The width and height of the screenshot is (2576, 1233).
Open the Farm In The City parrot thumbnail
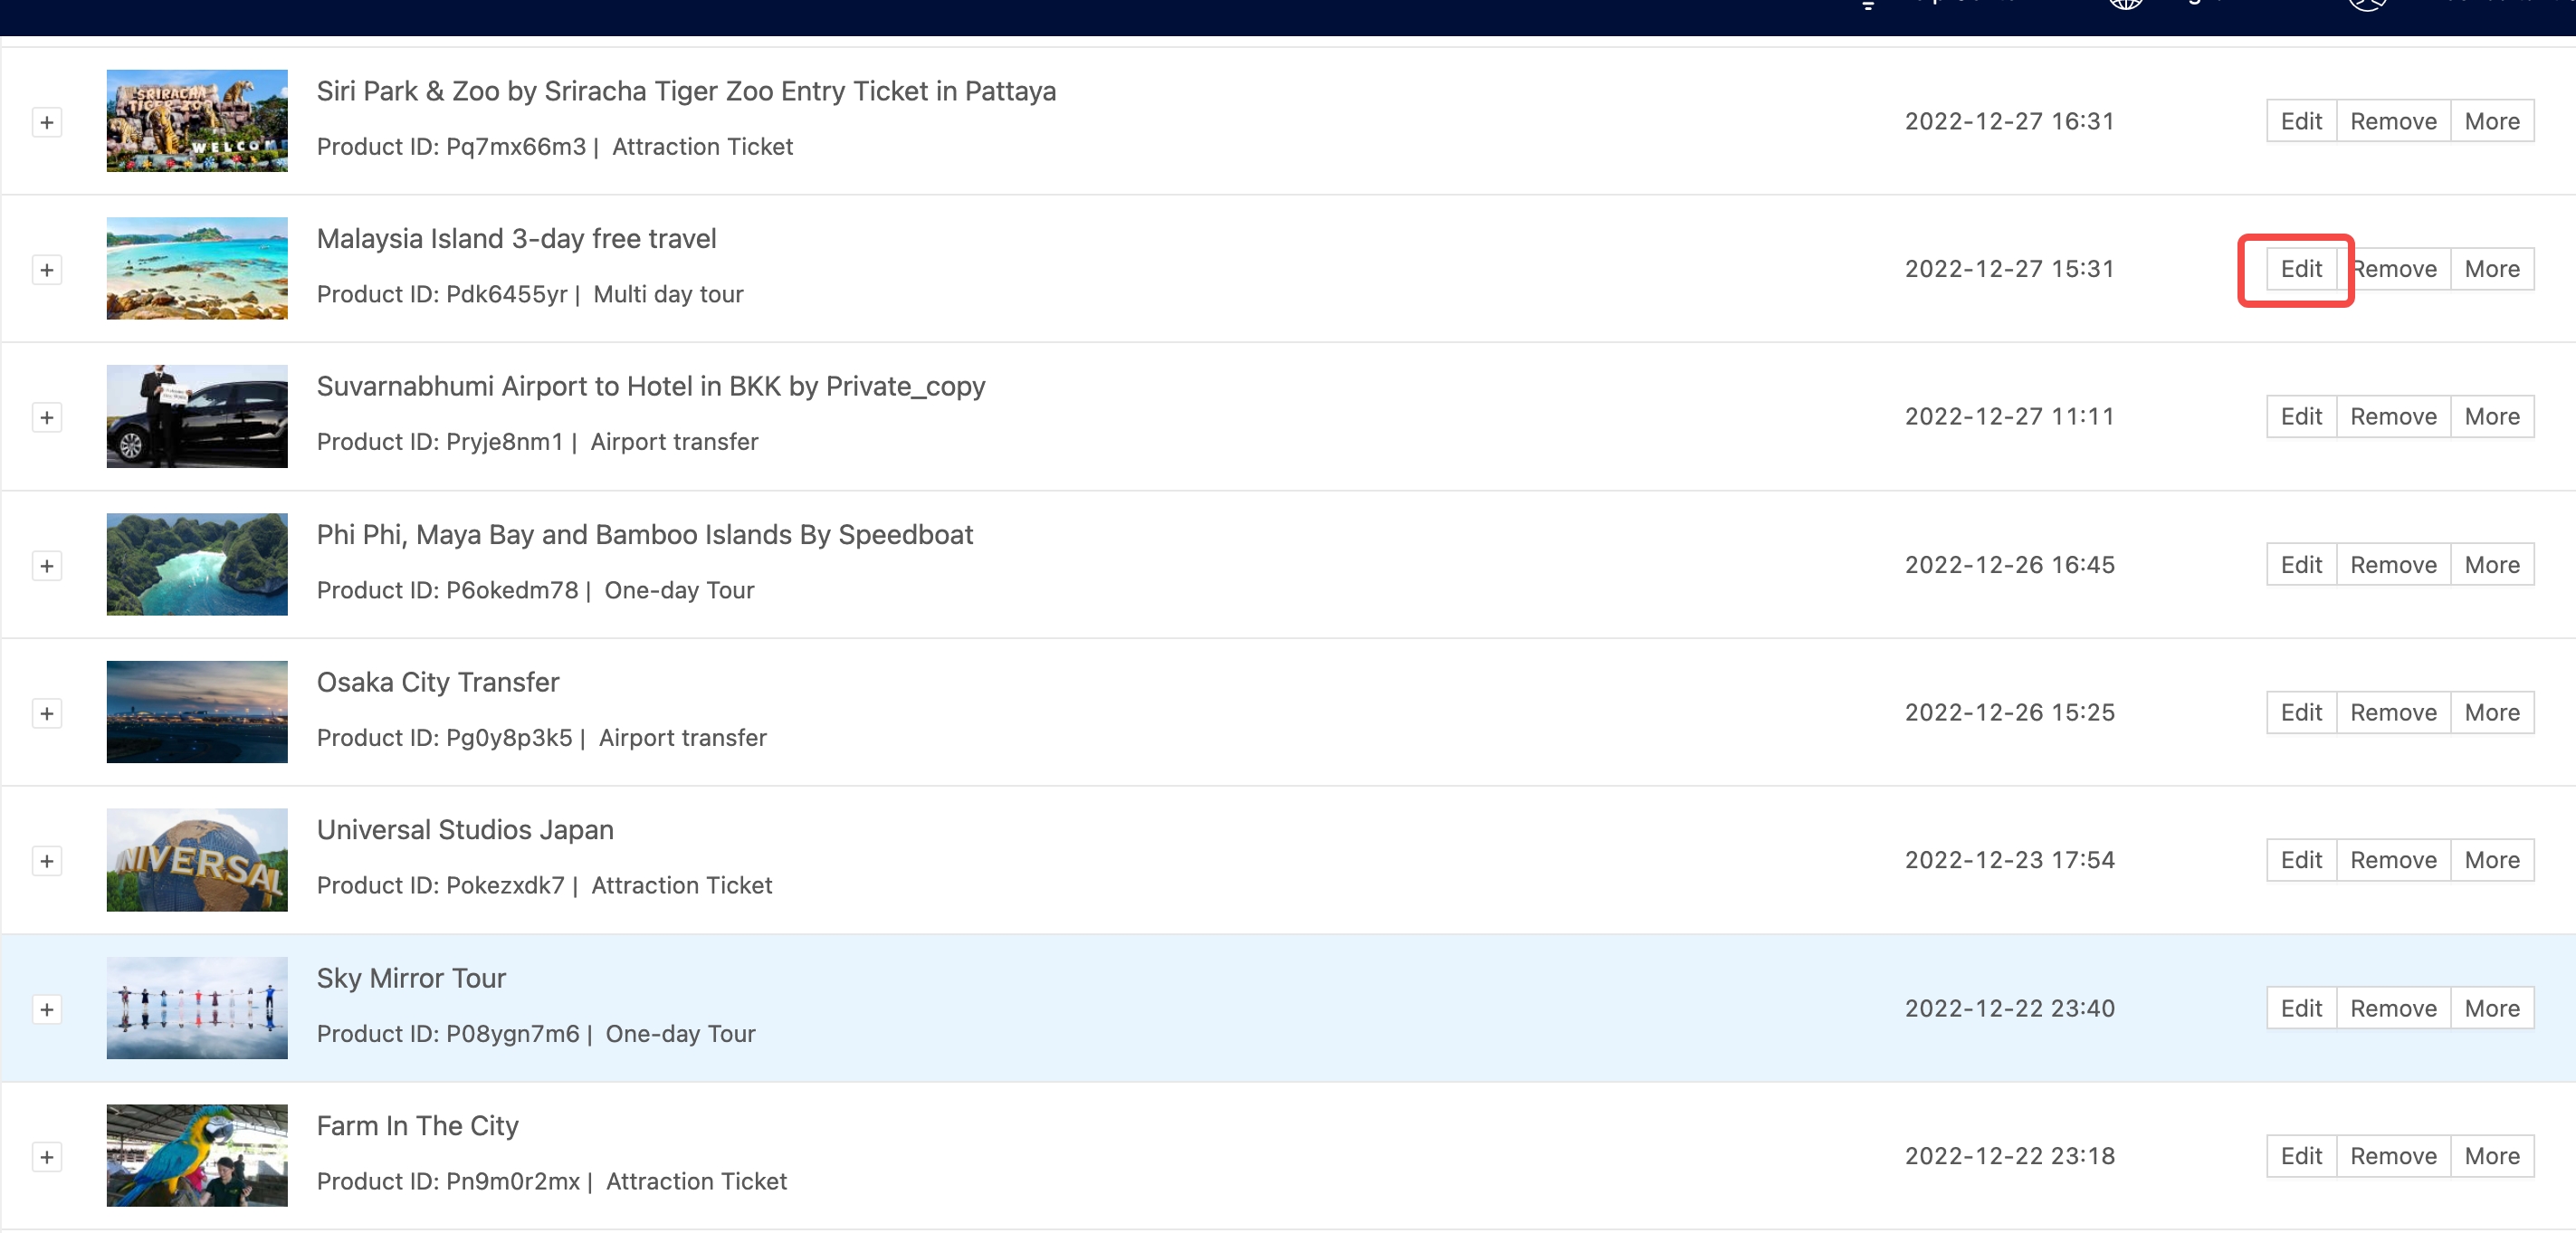pyautogui.click(x=197, y=1155)
